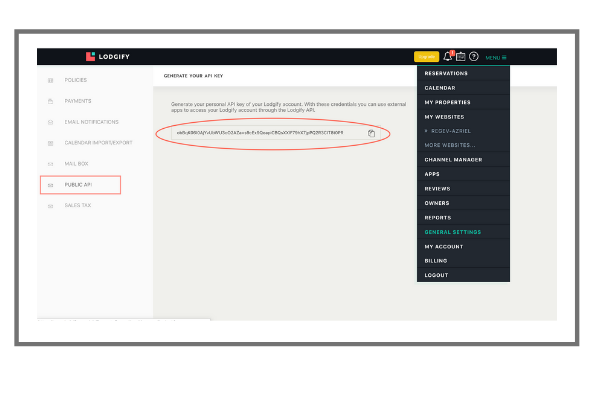Click the Public API sidebar icon
The height and width of the screenshot is (400, 600).
51,185
